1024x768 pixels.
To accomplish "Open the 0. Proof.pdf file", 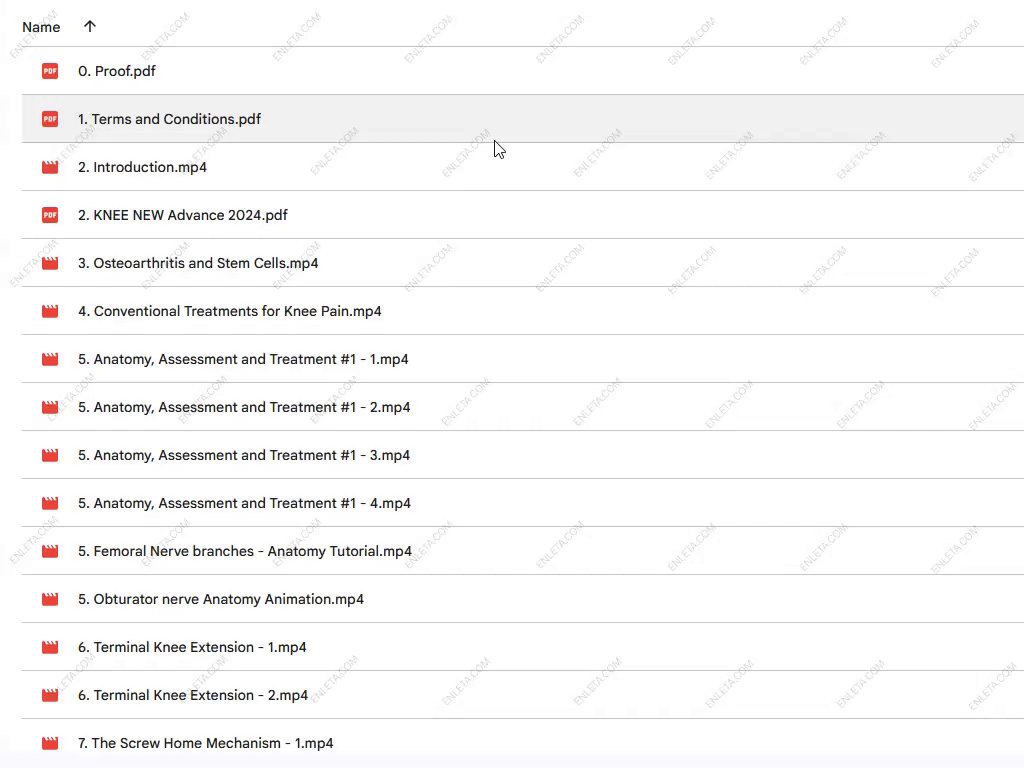I will [x=117, y=71].
